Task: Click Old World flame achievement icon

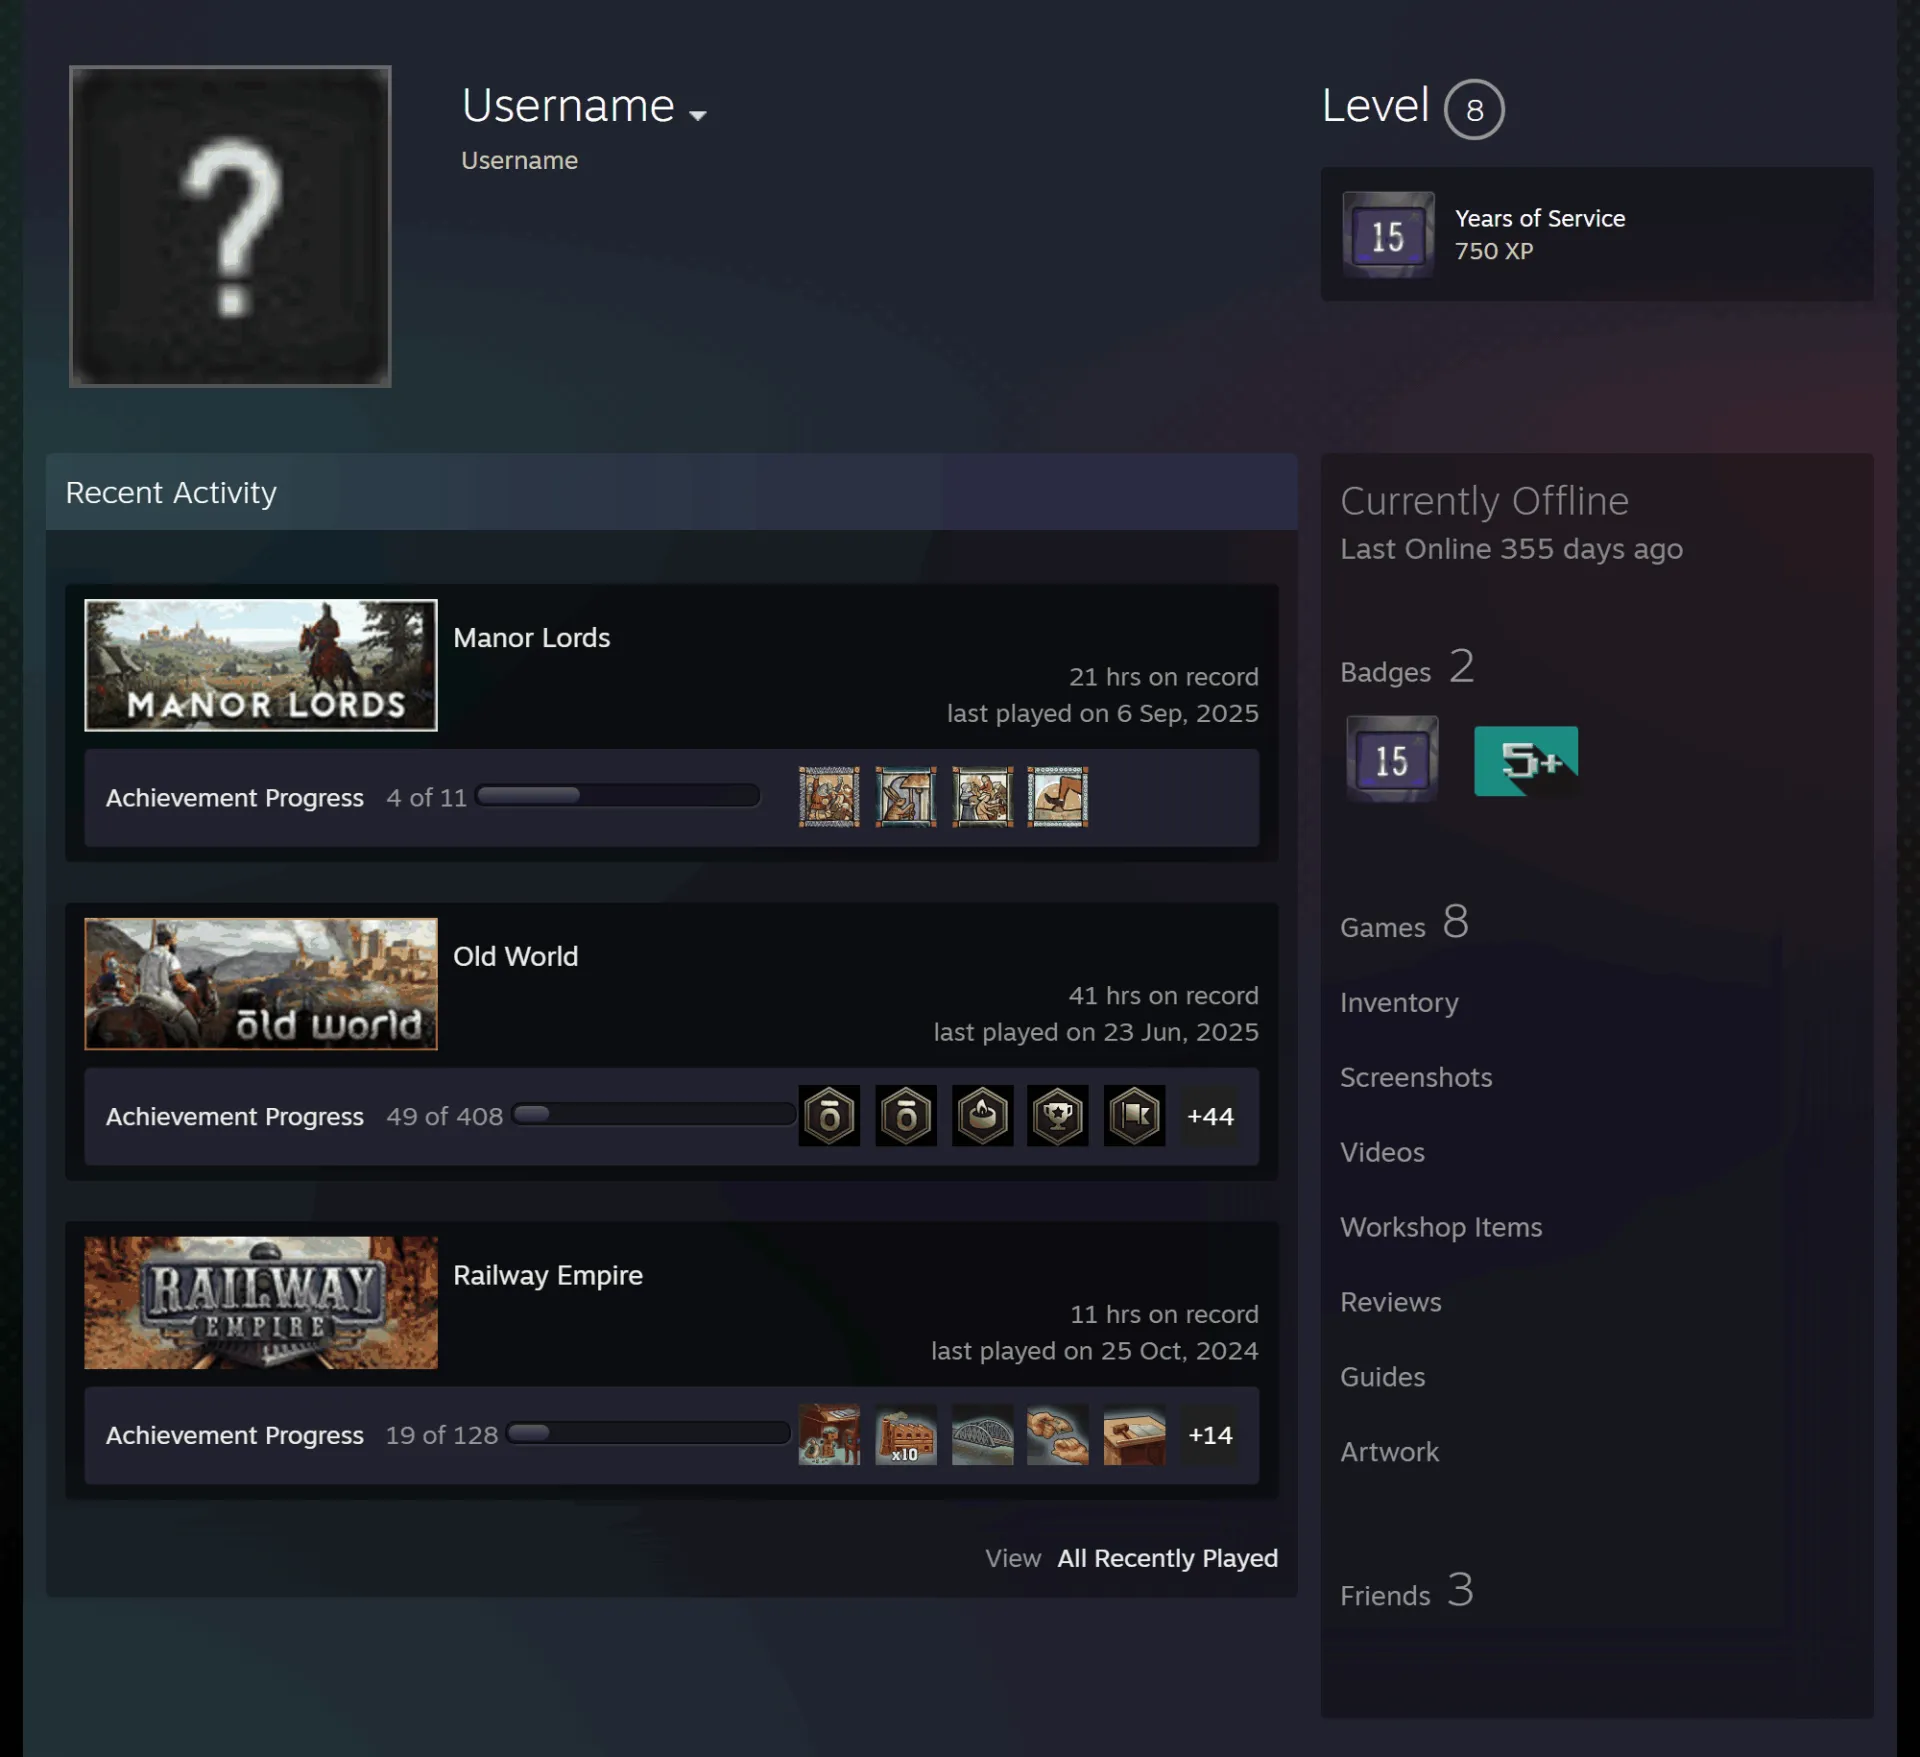Action: tap(982, 1115)
